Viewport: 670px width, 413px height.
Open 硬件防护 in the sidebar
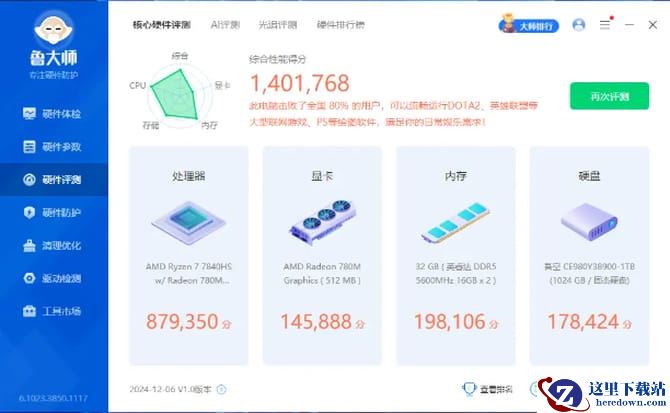coord(53,212)
